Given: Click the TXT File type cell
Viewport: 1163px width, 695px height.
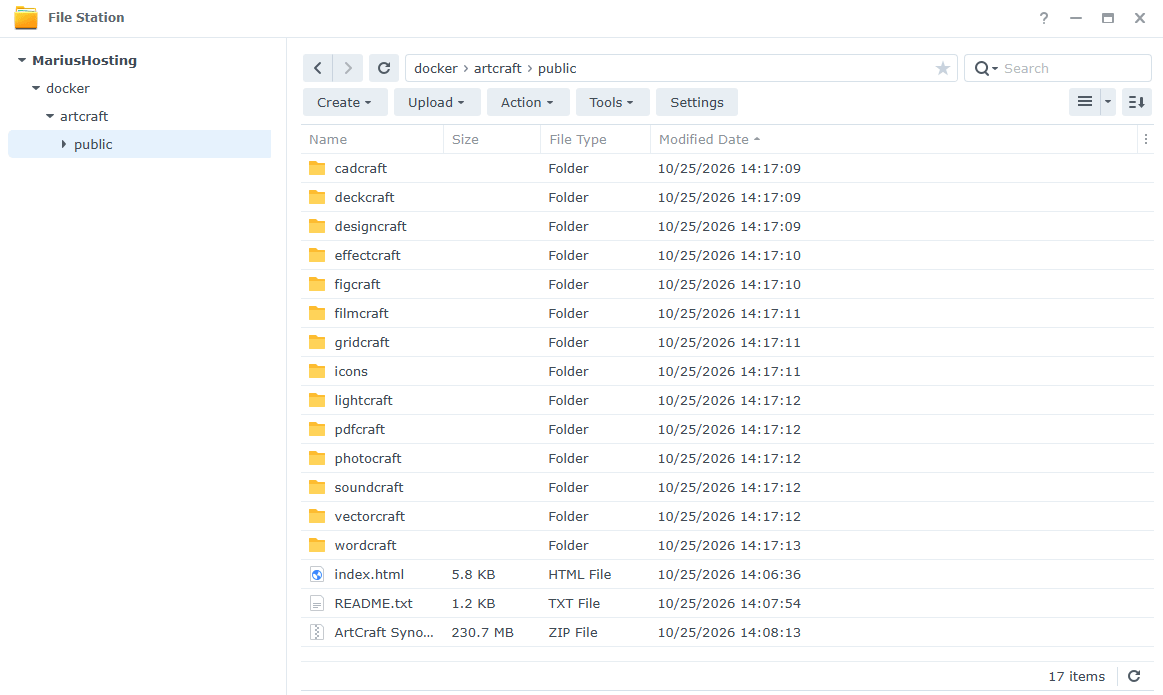Looking at the screenshot, I should tap(574, 604).
